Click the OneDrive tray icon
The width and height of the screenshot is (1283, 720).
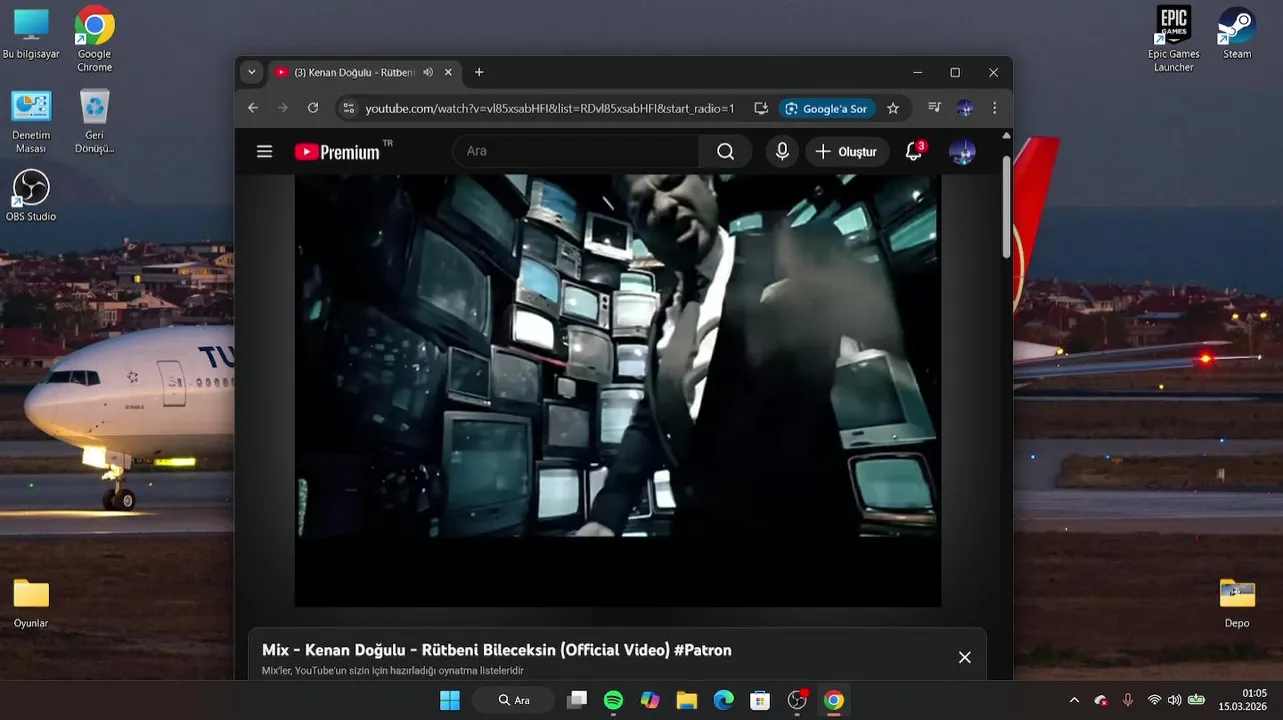pyautogui.click(x=1101, y=700)
